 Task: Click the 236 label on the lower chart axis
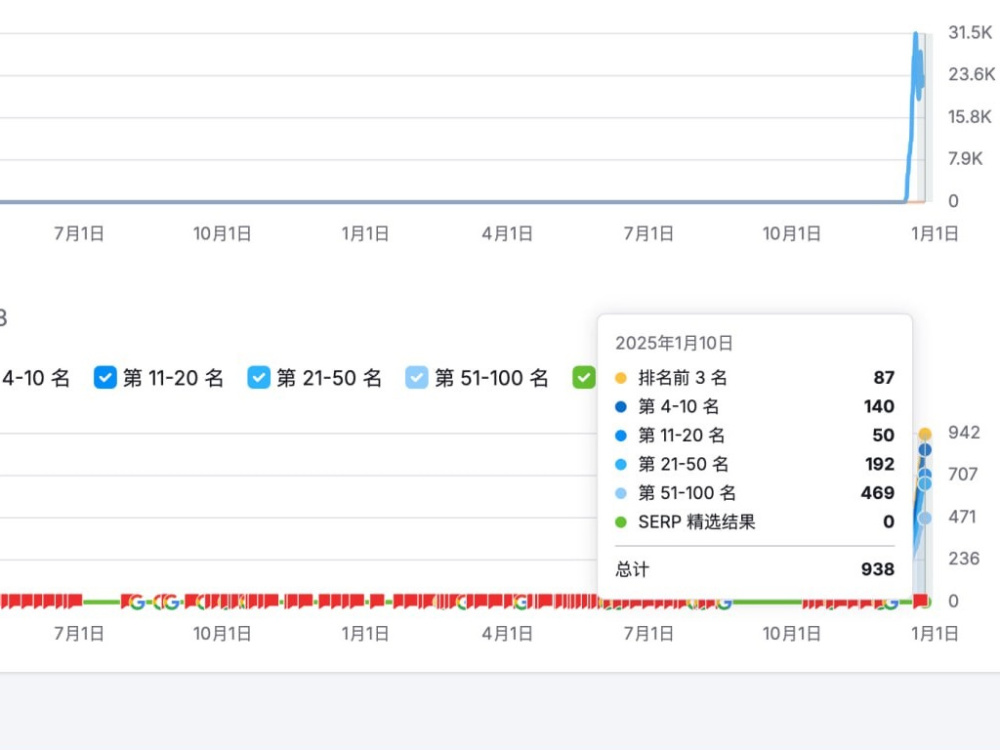(x=964, y=558)
